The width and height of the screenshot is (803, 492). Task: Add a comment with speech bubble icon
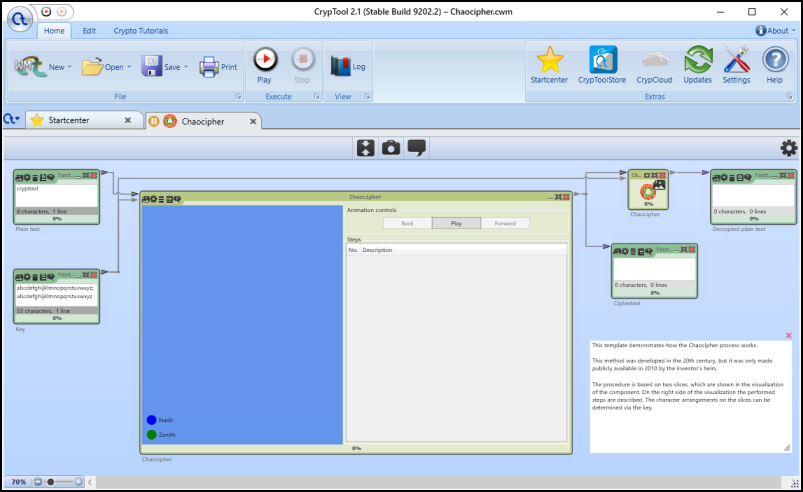[x=416, y=148]
